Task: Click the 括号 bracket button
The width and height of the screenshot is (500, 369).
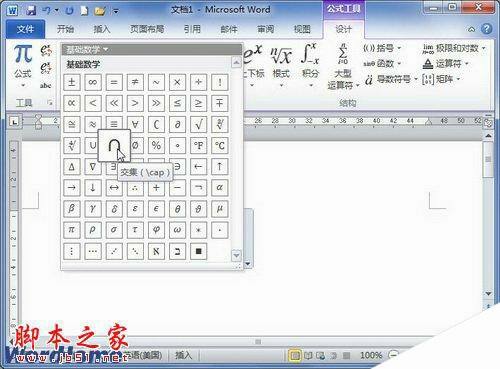Action: (382, 48)
